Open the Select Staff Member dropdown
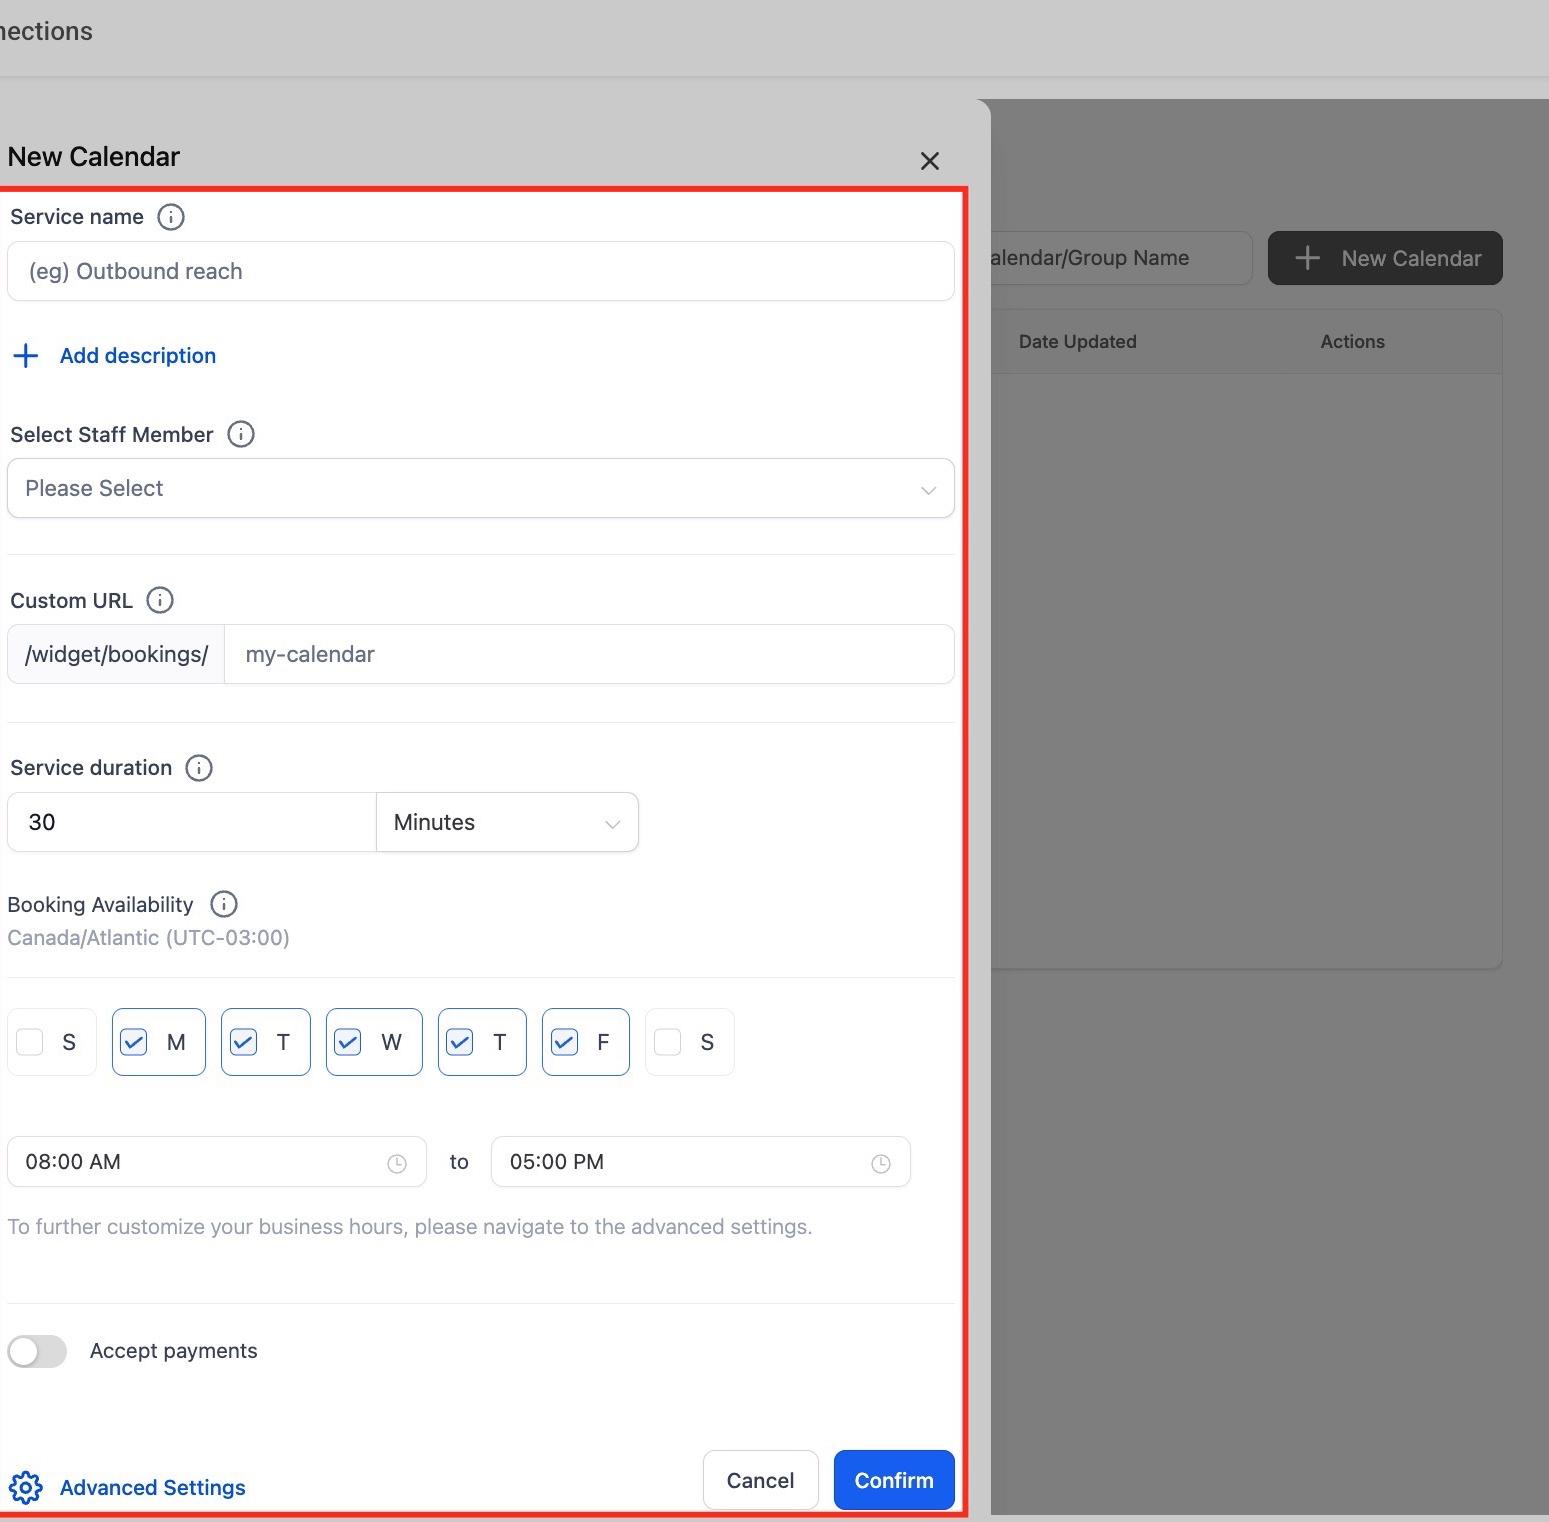This screenshot has width=1549, height=1522. (481, 488)
